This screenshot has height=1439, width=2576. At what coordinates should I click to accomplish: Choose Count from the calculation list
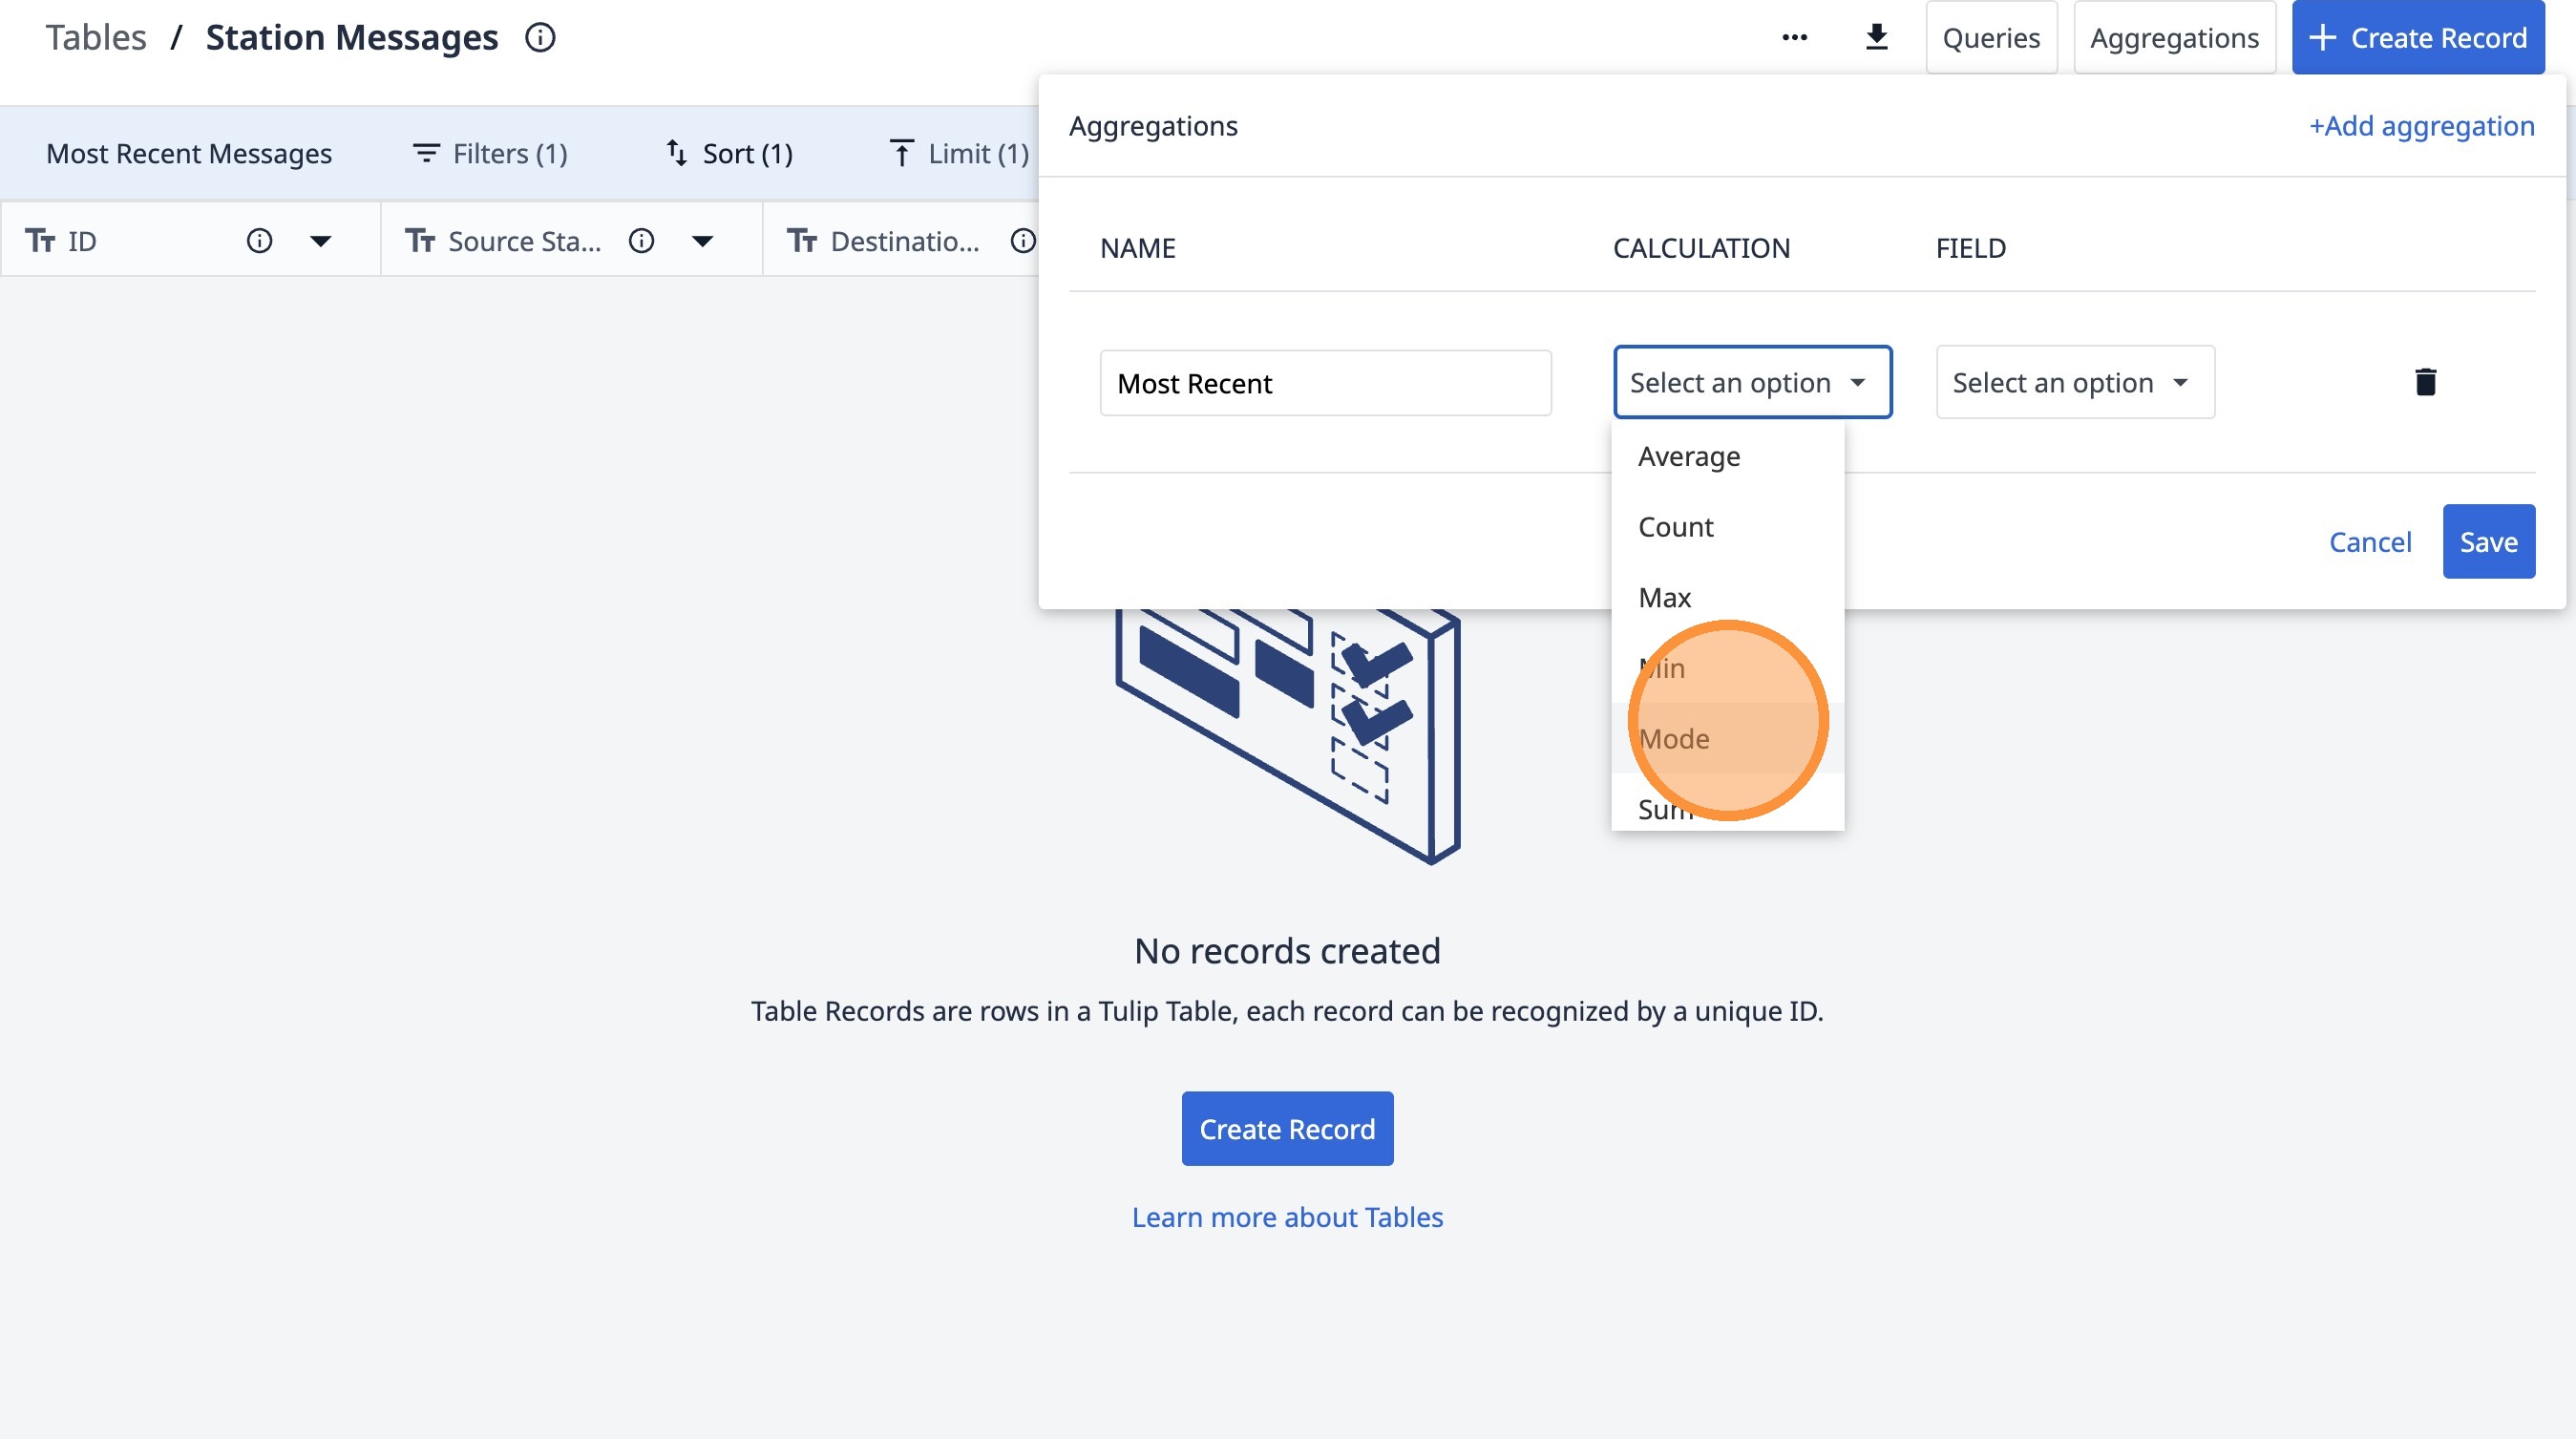(x=1676, y=527)
